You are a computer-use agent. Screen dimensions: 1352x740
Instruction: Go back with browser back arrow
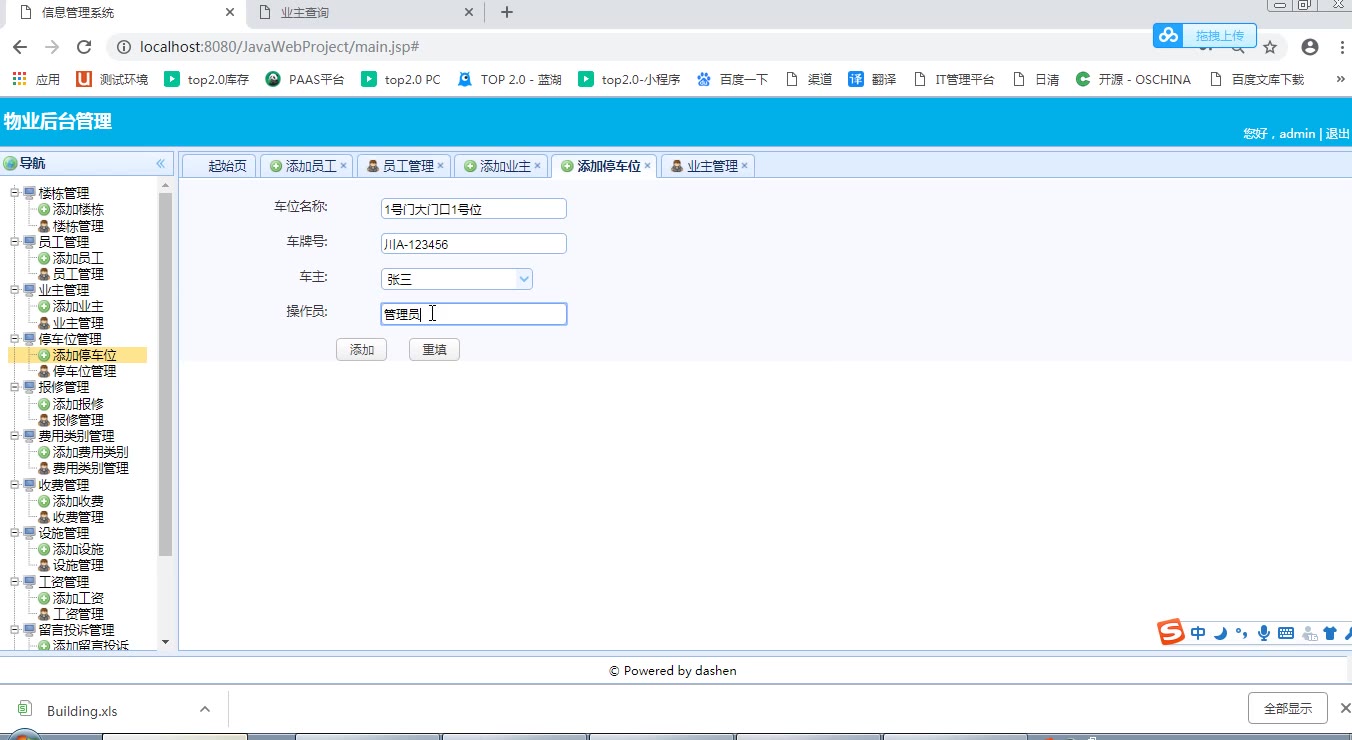tap(20, 47)
